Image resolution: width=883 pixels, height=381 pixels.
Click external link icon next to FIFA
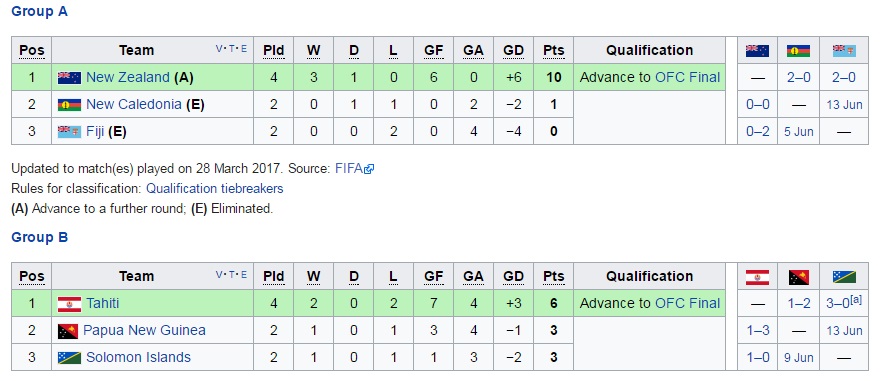(369, 168)
